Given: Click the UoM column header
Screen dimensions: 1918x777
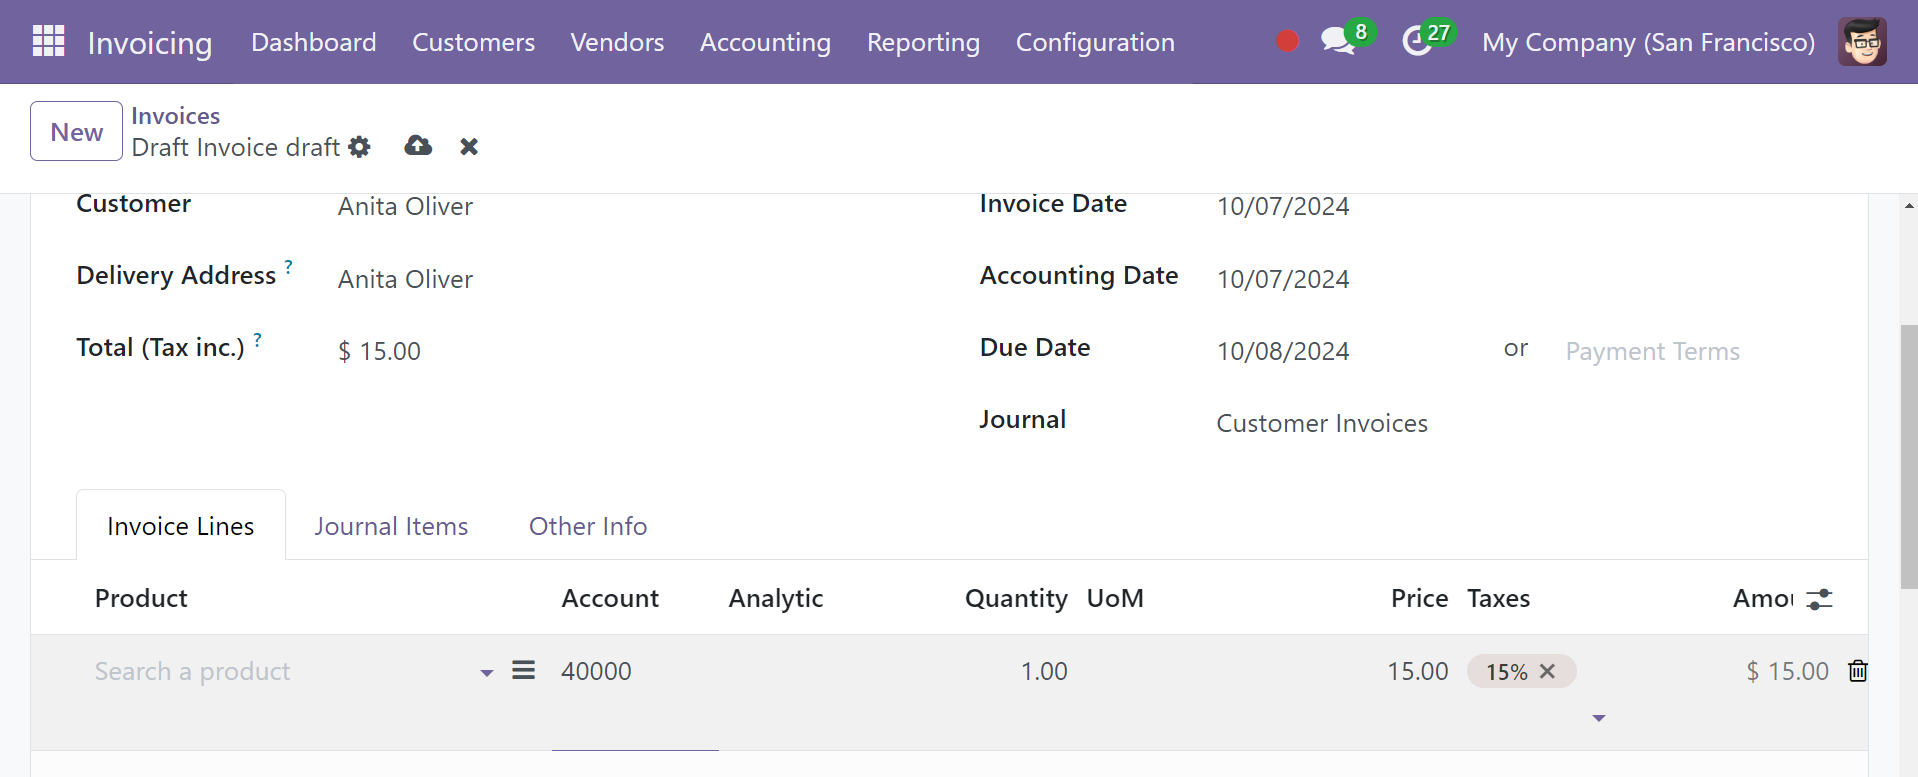Looking at the screenshot, I should tap(1115, 598).
